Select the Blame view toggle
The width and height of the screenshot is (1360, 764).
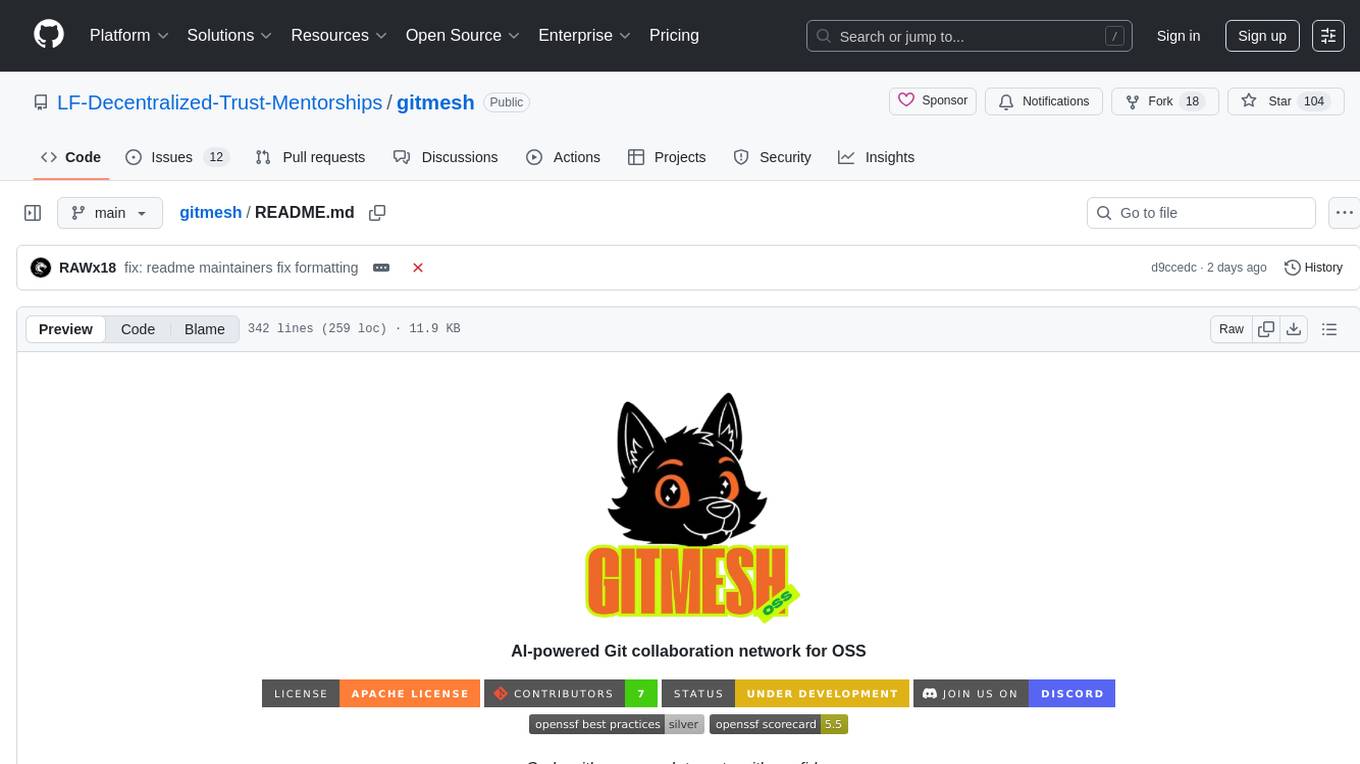(204, 329)
